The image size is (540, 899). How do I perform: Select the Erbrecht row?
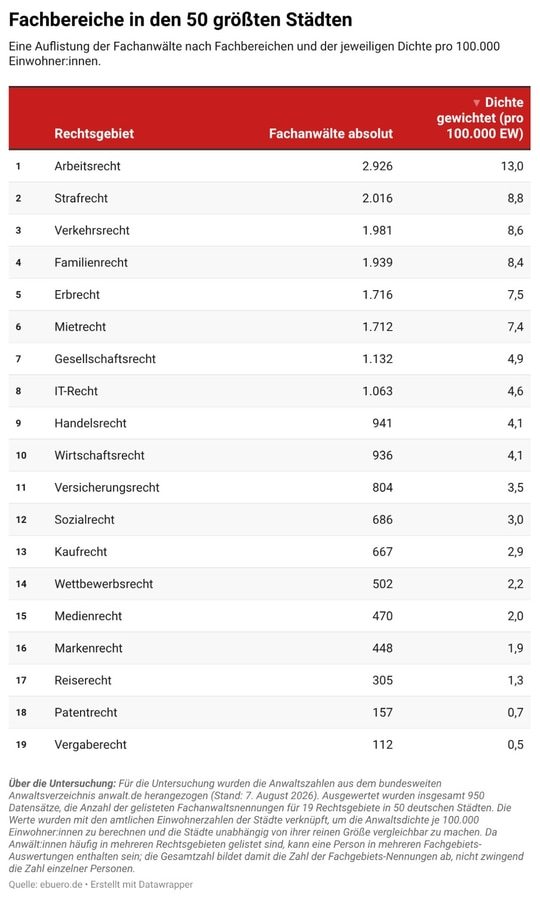click(x=269, y=295)
